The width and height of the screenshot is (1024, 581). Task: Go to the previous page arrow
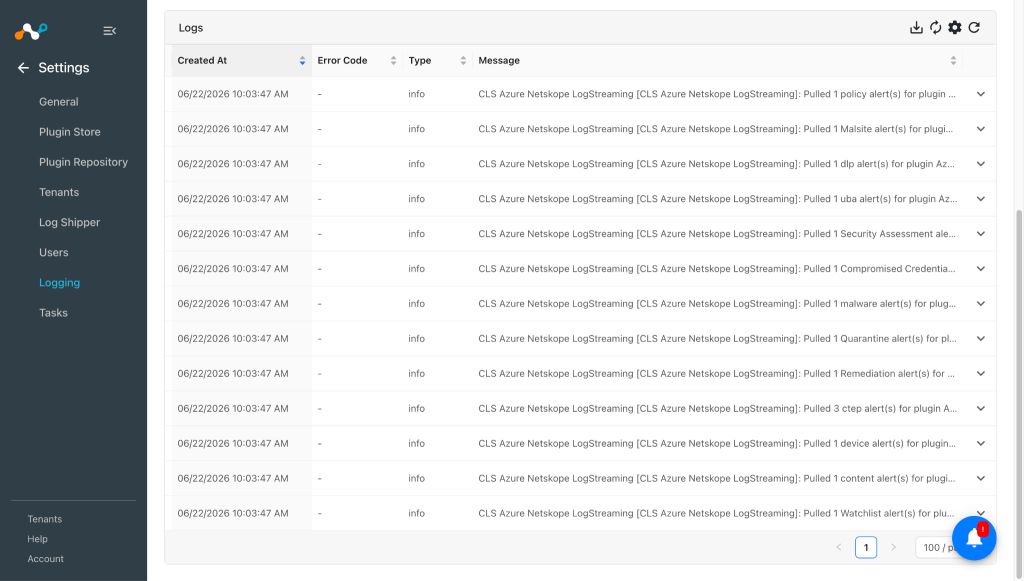pyautogui.click(x=839, y=547)
